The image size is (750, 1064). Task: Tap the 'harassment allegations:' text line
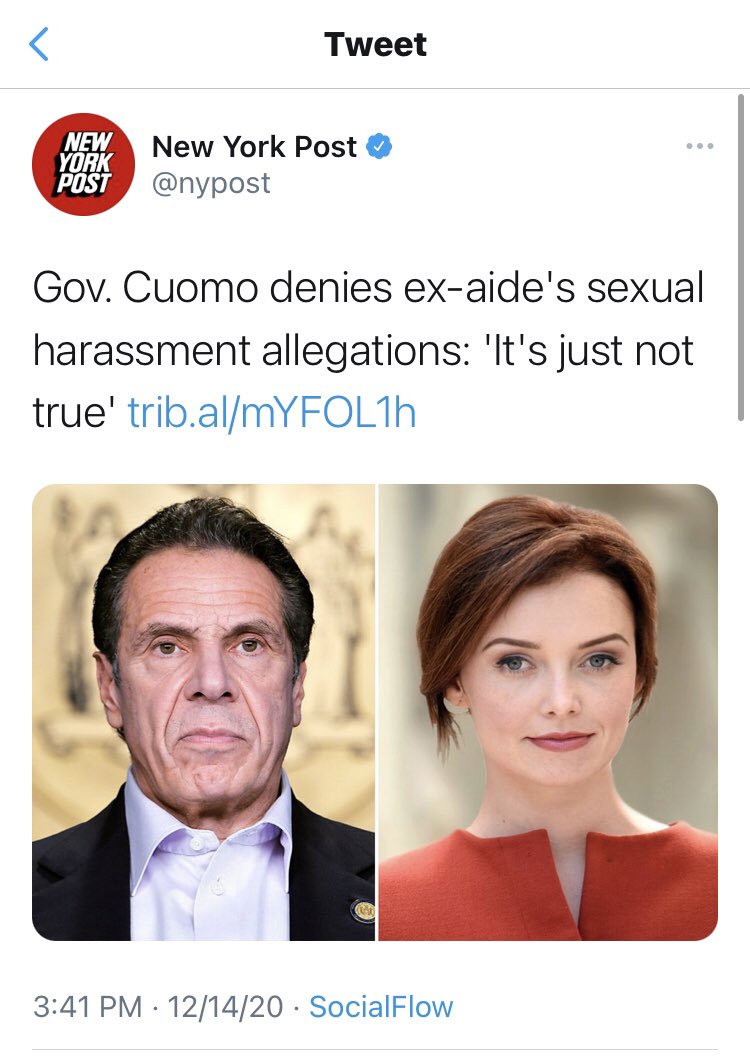coord(251,351)
